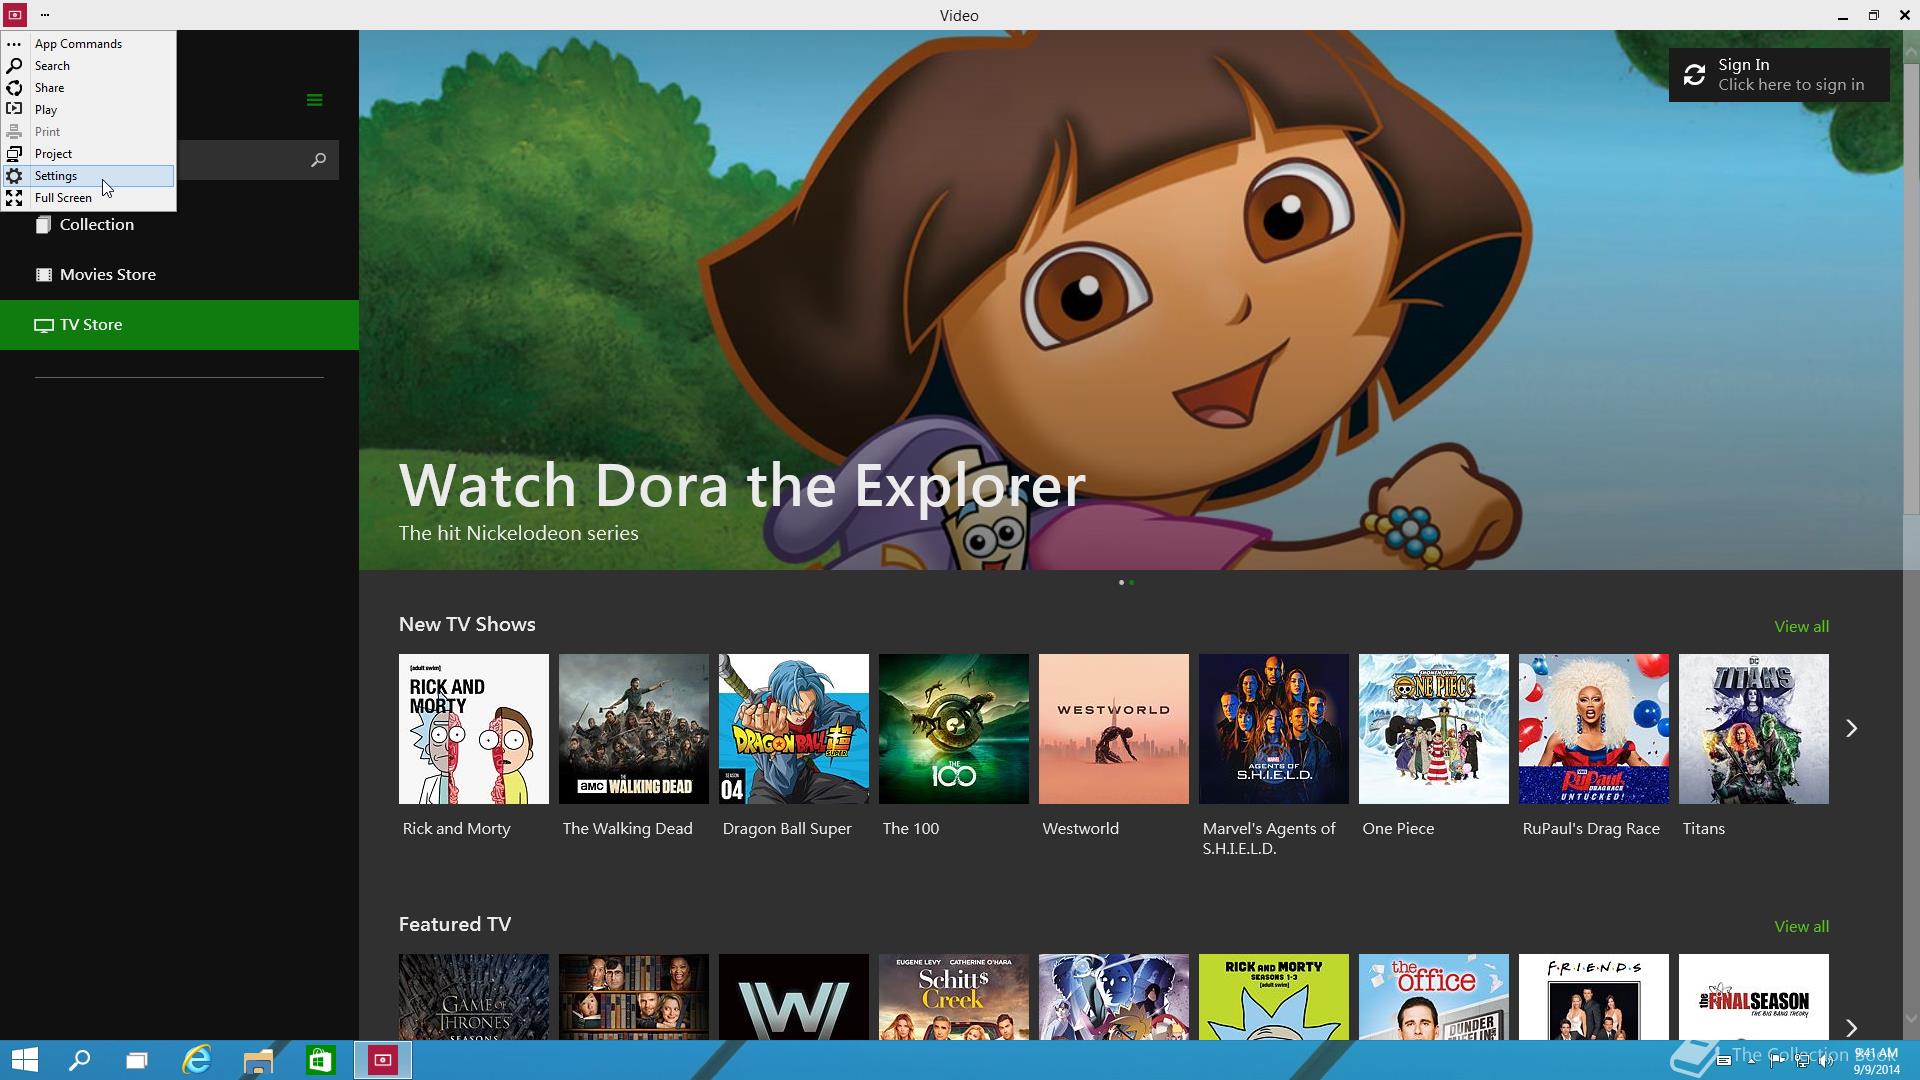Launch Internet Explorer from the taskbar
The height and width of the screenshot is (1080, 1920).
point(197,1060)
